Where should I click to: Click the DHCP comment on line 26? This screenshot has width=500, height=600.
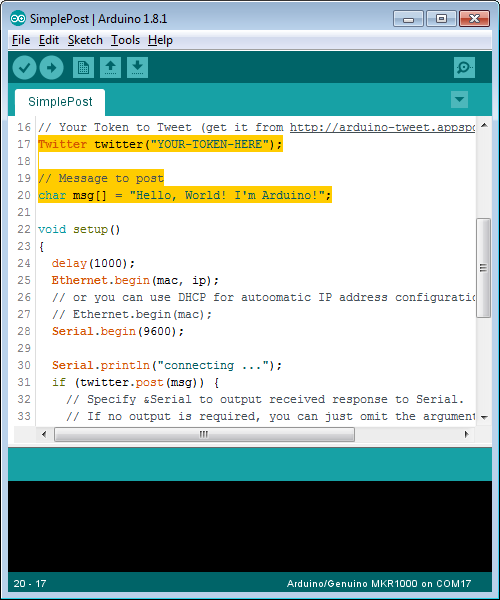click(x=263, y=297)
